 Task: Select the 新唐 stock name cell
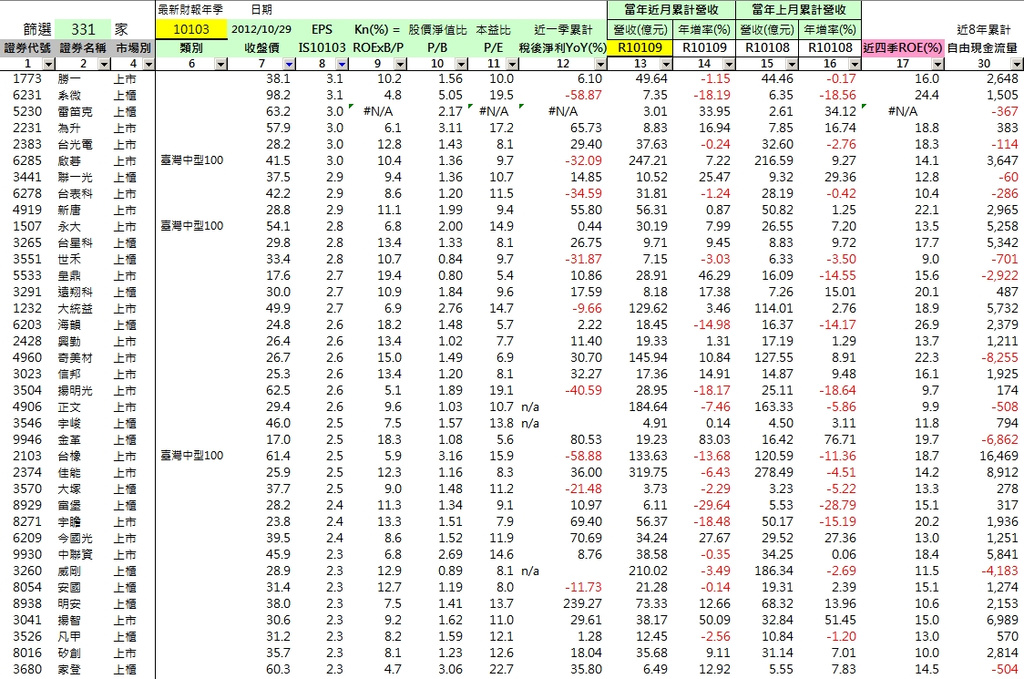click(x=69, y=210)
